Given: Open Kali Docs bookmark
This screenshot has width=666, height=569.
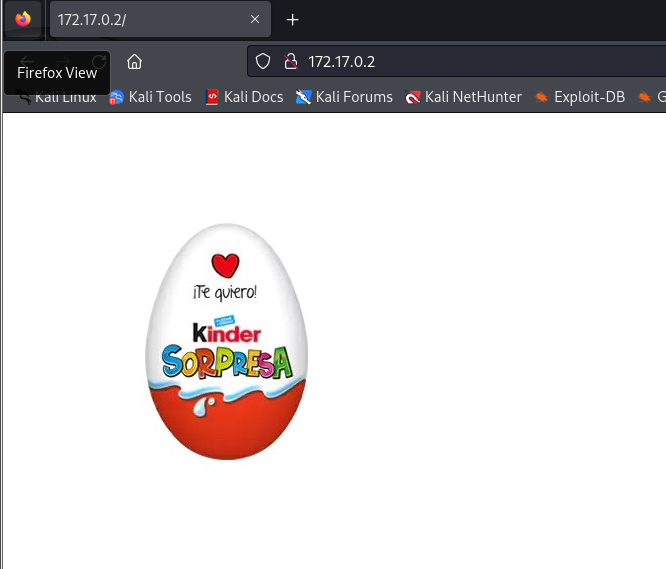Looking at the screenshot, I should (244, 97).
